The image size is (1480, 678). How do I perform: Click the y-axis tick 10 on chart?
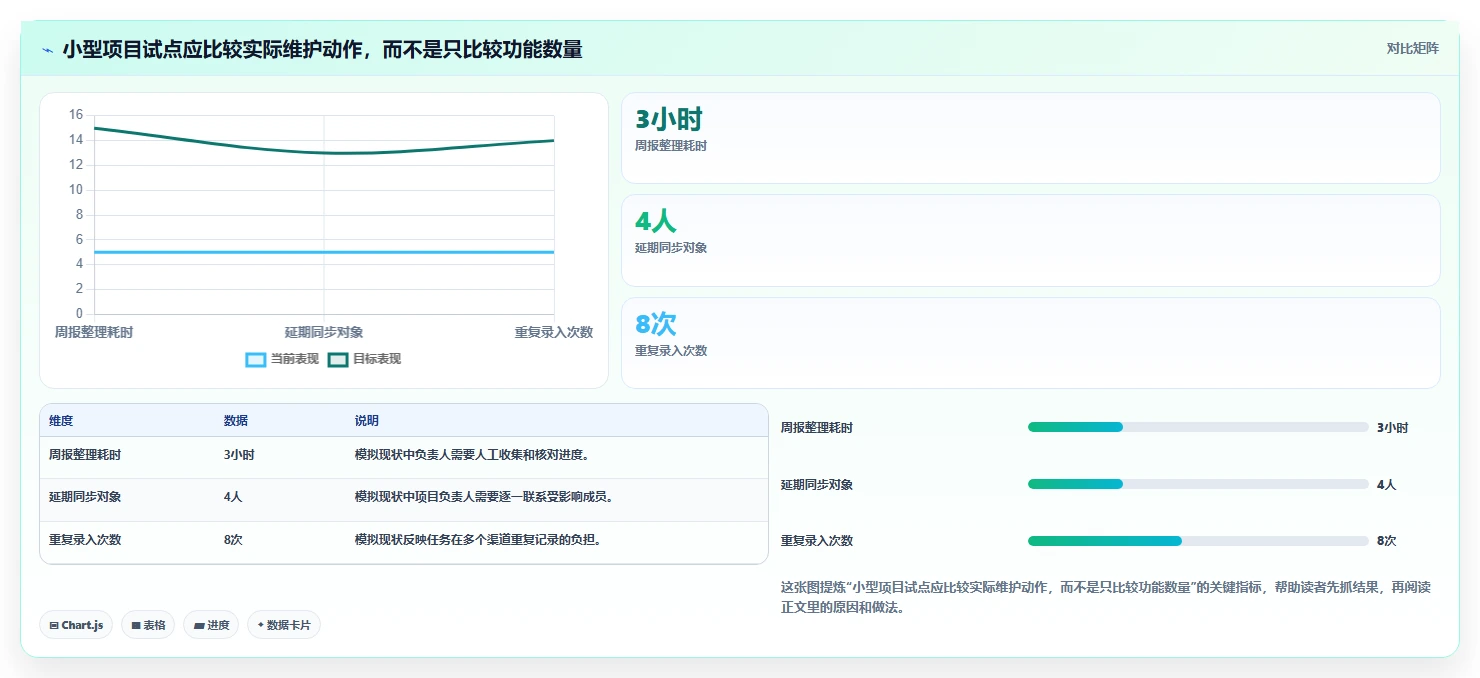76,190
